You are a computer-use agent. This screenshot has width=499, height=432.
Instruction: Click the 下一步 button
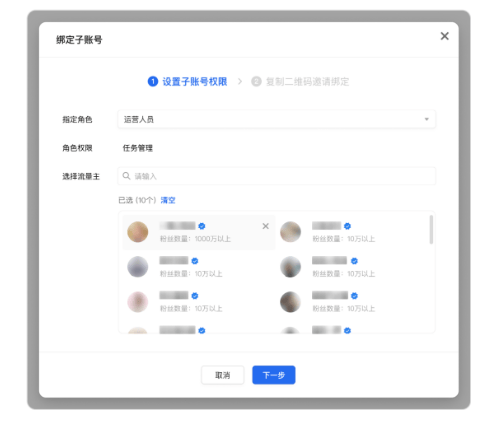[x=274, y=375]
